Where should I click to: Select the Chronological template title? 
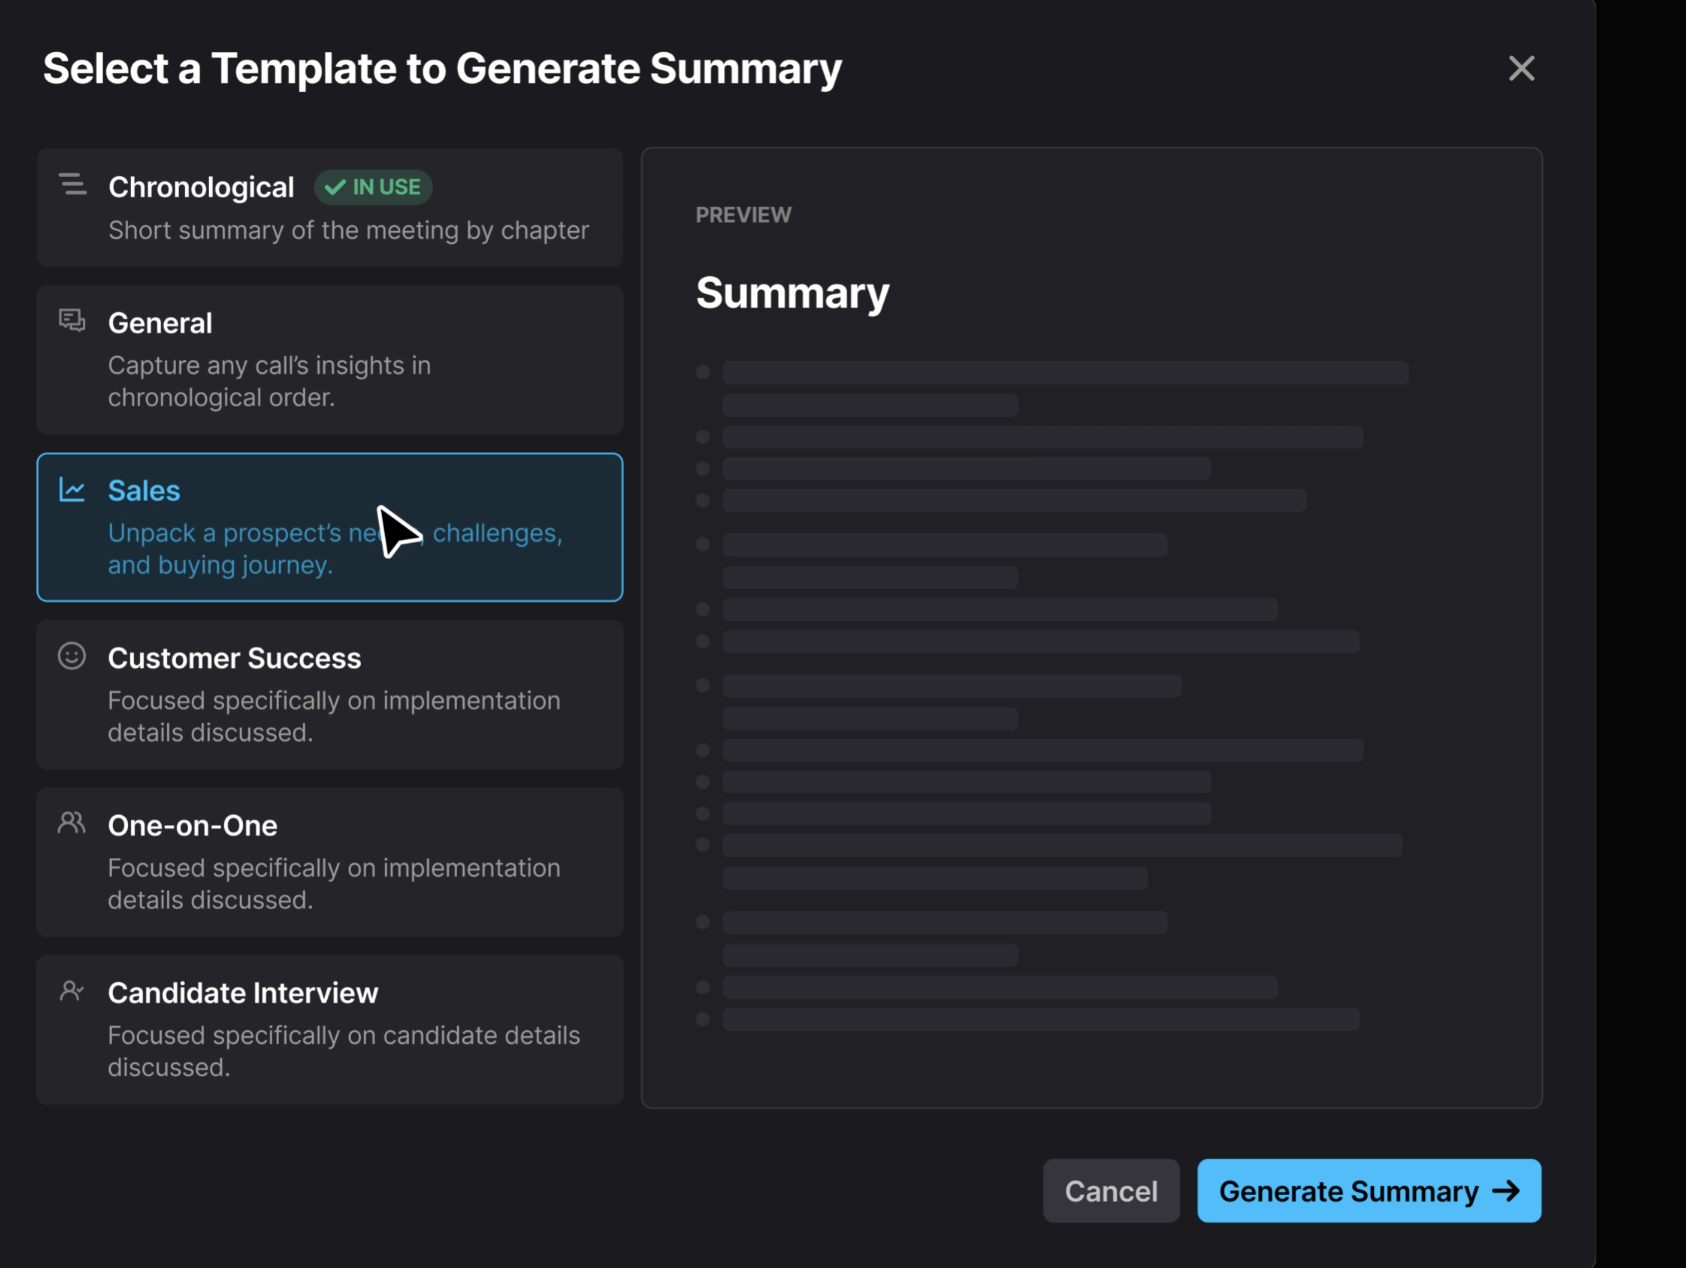click(201, 187)
